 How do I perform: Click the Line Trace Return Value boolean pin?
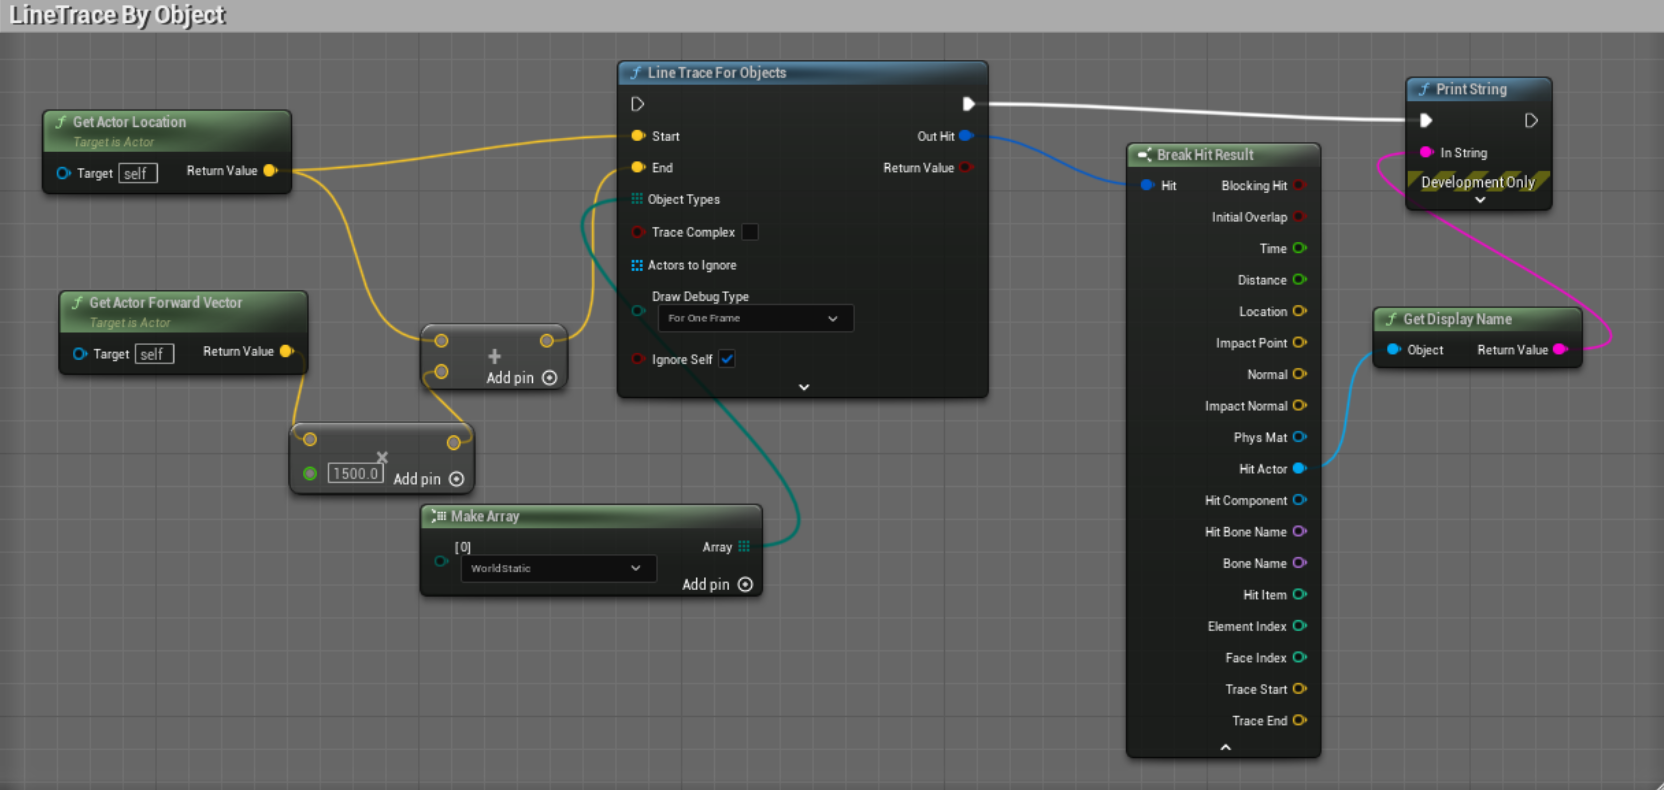tap(966, 168)
